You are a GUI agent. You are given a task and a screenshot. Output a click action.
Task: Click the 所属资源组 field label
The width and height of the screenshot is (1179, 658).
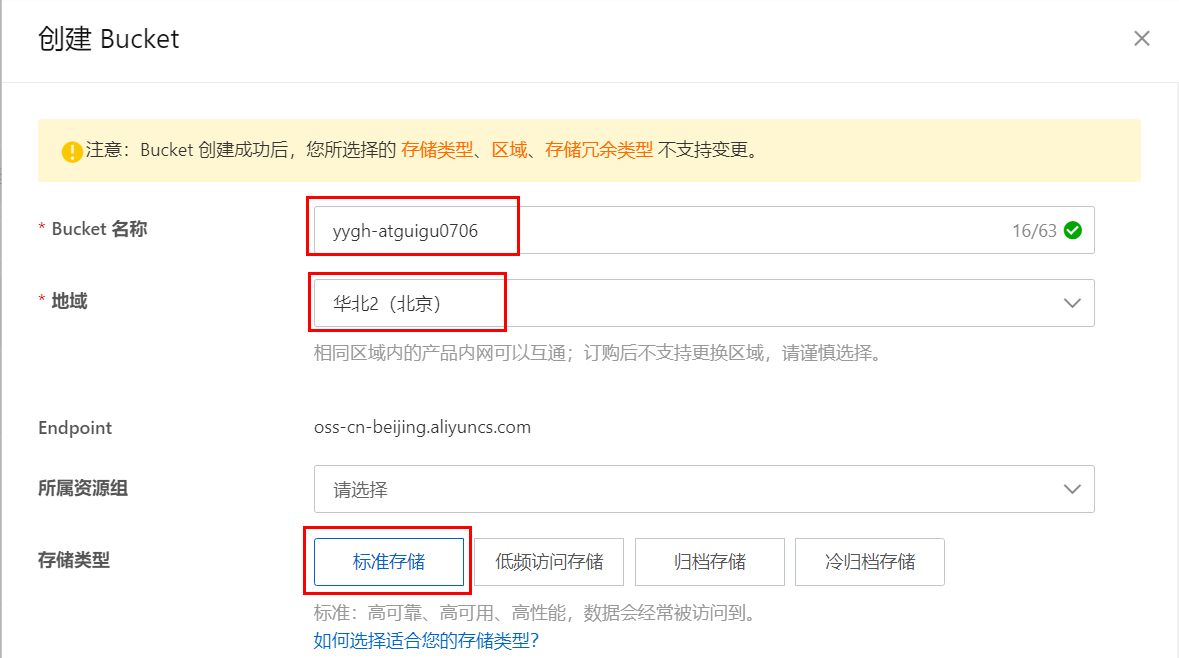(x=83, y=489)
